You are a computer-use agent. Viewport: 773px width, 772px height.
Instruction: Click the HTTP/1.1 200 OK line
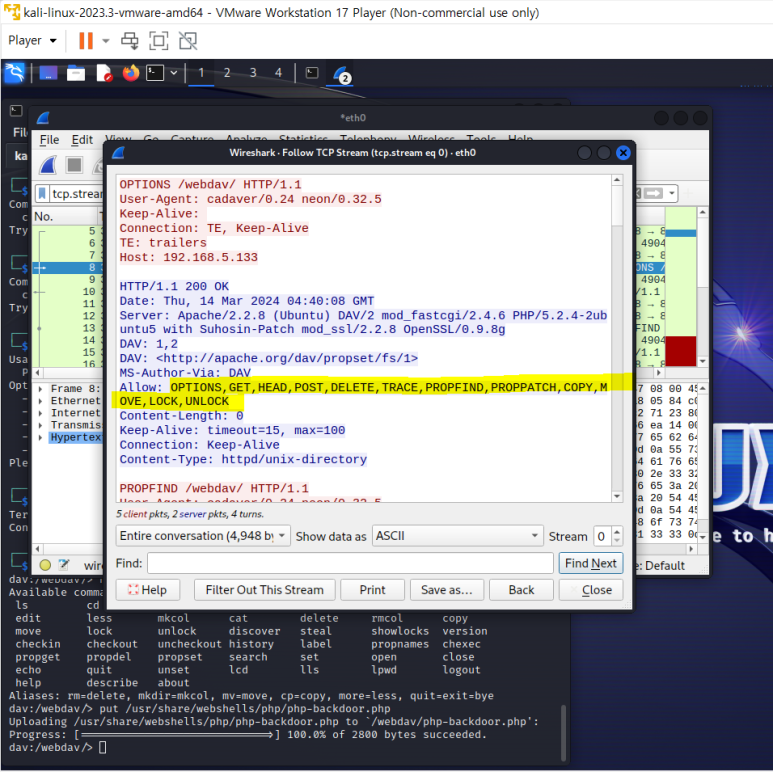click(174, 286)
